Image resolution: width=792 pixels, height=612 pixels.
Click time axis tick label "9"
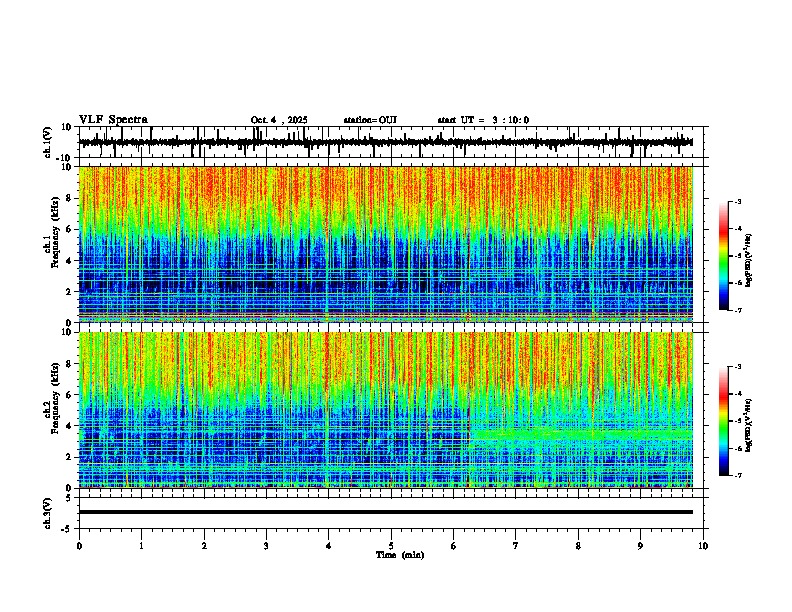(x=640, y=545)
